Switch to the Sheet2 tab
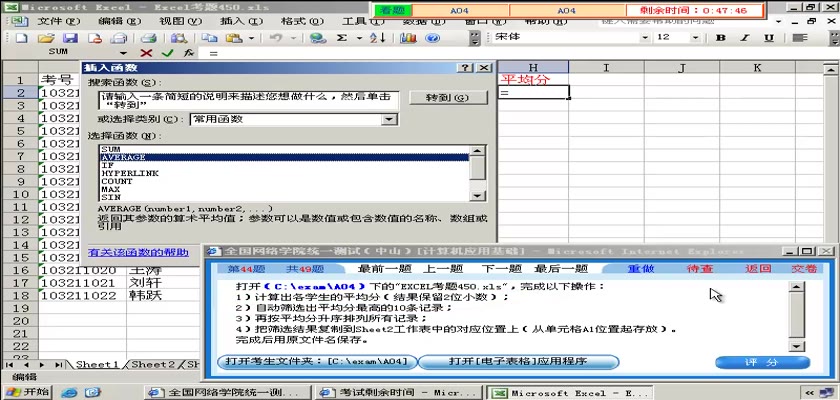The width and height of the screenshot is (840, 400). [153, 364]
